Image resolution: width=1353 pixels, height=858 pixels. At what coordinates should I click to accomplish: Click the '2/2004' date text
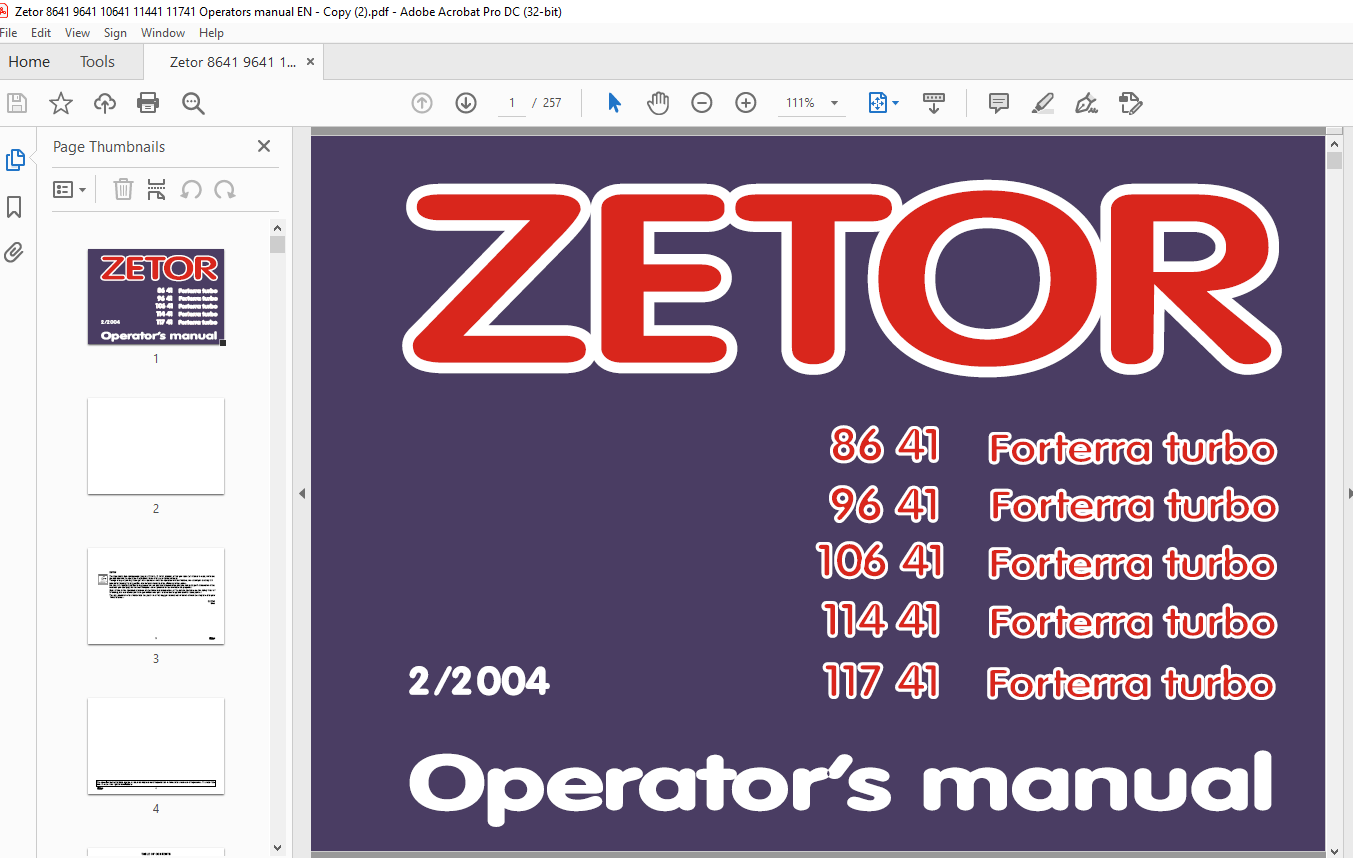479,682
